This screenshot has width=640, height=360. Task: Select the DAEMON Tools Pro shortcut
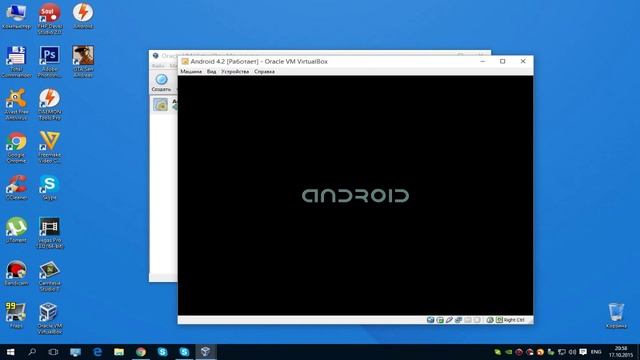tap(50, 104)
